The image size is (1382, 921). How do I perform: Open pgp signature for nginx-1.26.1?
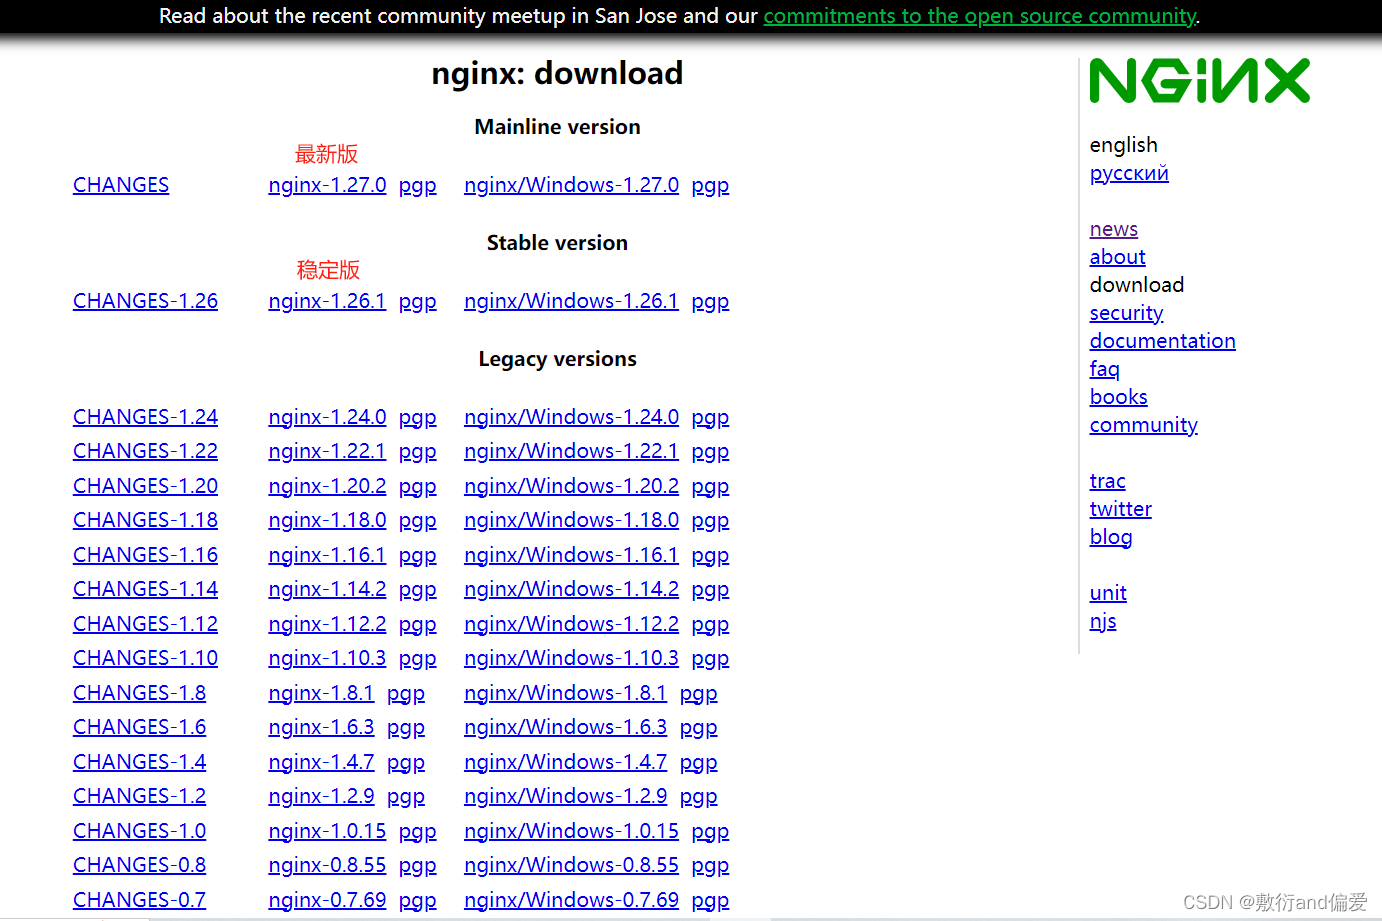tap(417, 302)
